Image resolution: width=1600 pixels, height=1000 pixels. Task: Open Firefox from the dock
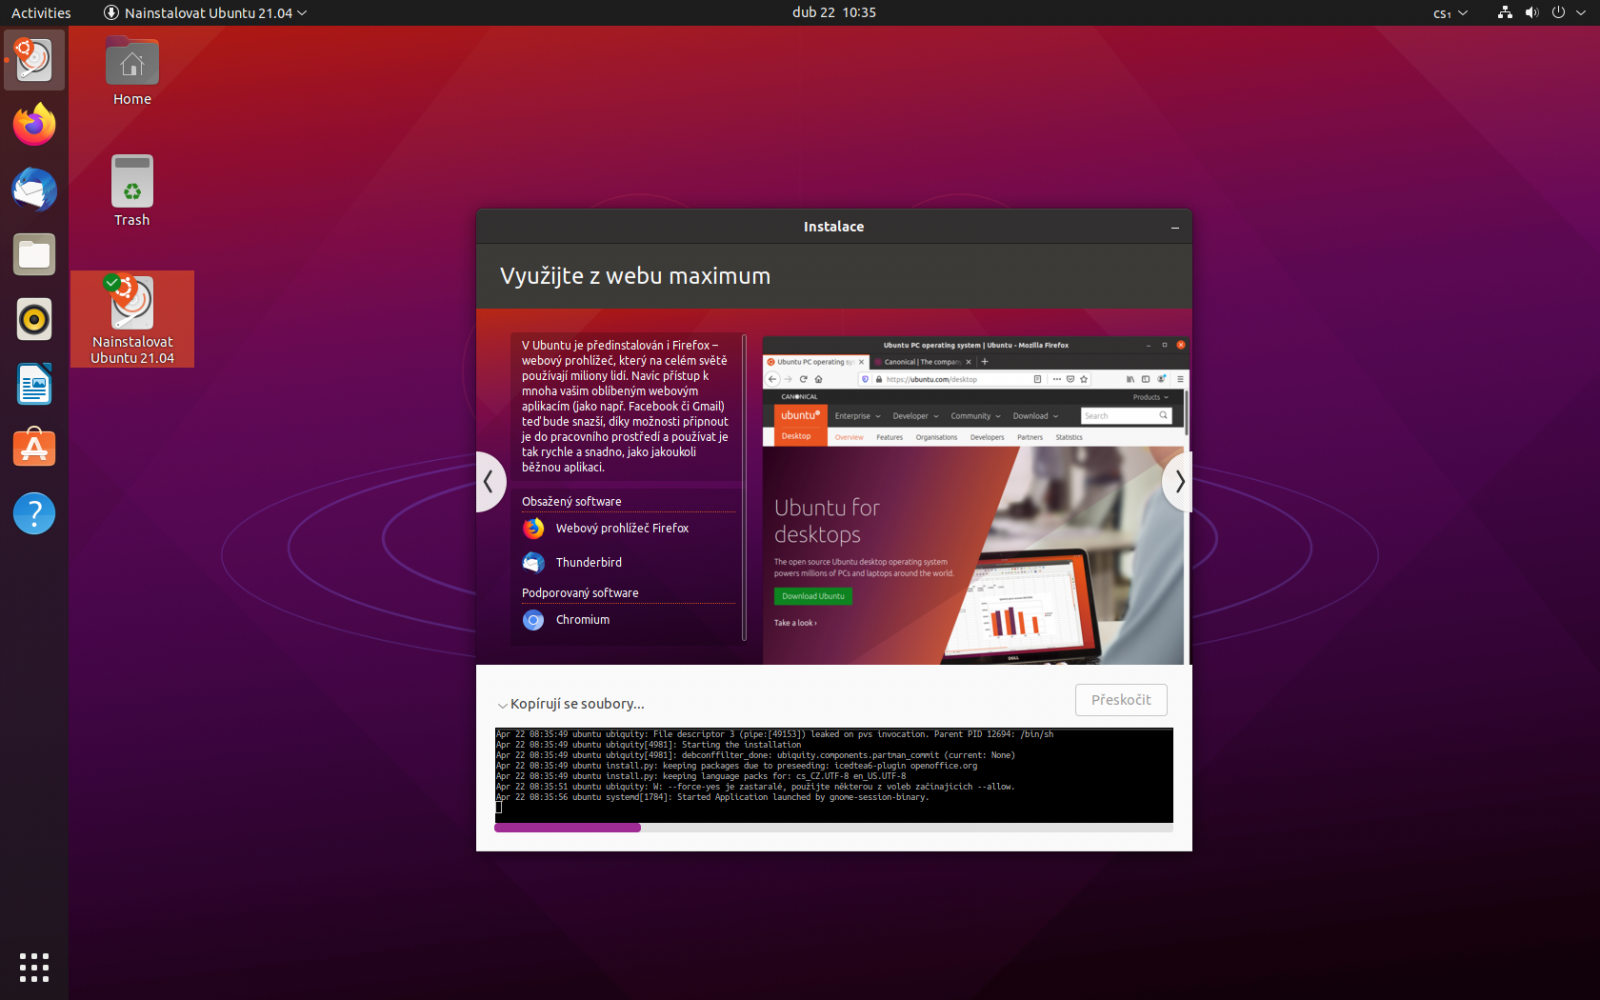tap(34, 124)
